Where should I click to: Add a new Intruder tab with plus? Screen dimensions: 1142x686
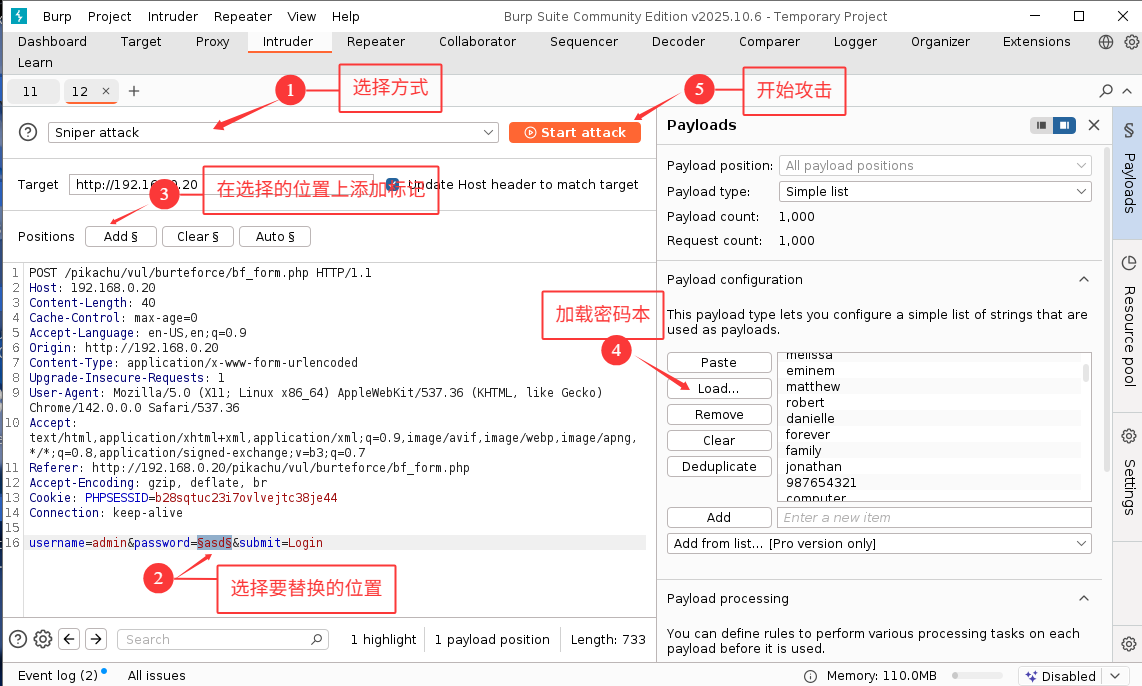134,91
